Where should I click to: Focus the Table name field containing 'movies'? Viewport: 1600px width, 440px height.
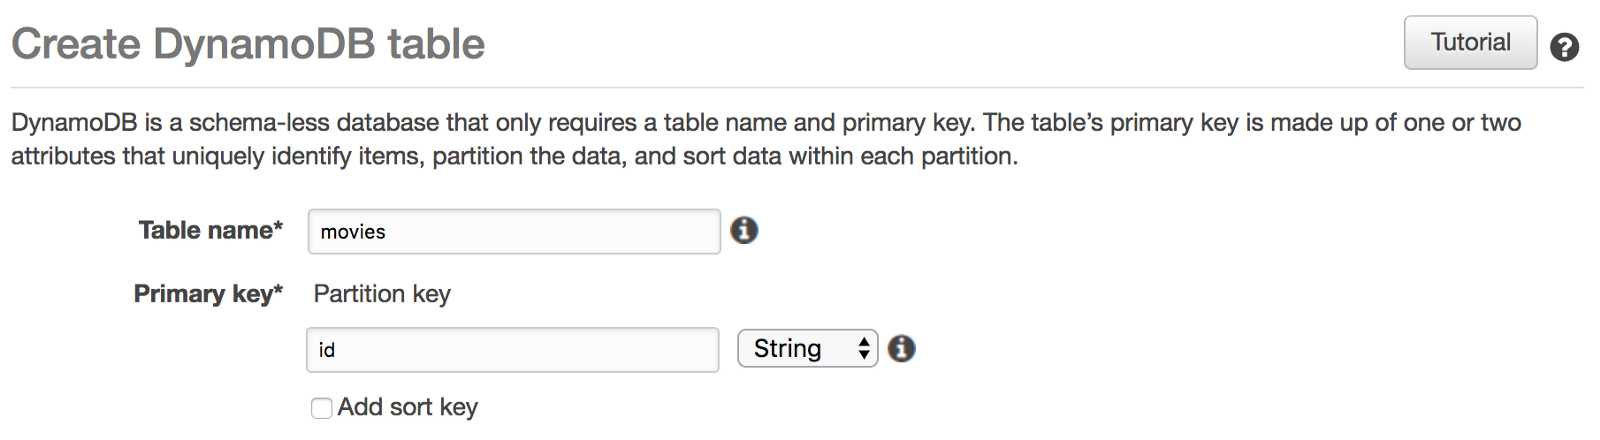[513, 232]
